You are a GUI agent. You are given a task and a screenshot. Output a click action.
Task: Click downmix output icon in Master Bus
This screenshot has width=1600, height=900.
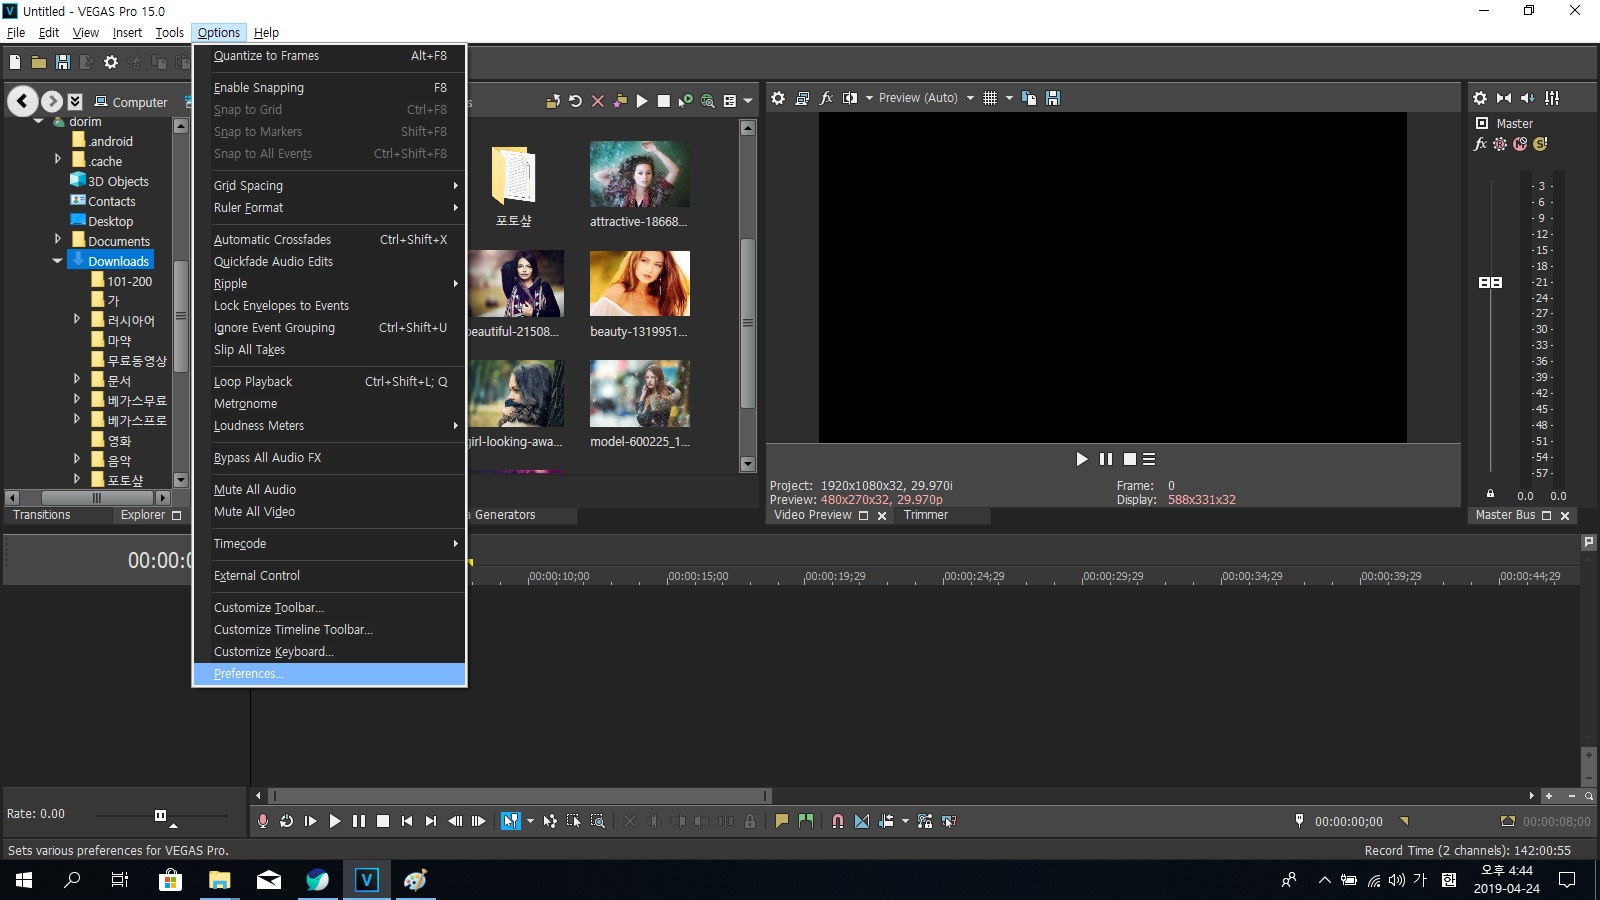(x=1504, y=98)
